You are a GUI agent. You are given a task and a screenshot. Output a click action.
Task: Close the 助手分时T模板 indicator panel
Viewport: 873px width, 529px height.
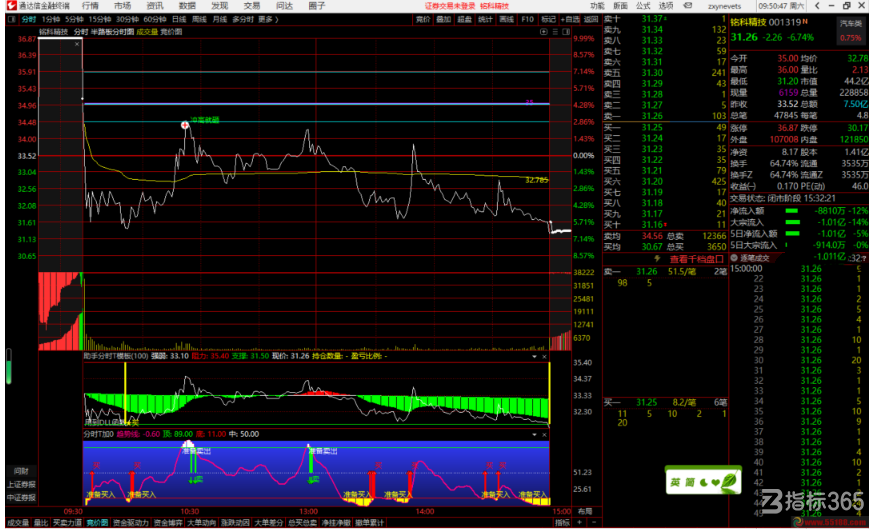[x=545, y=356]
